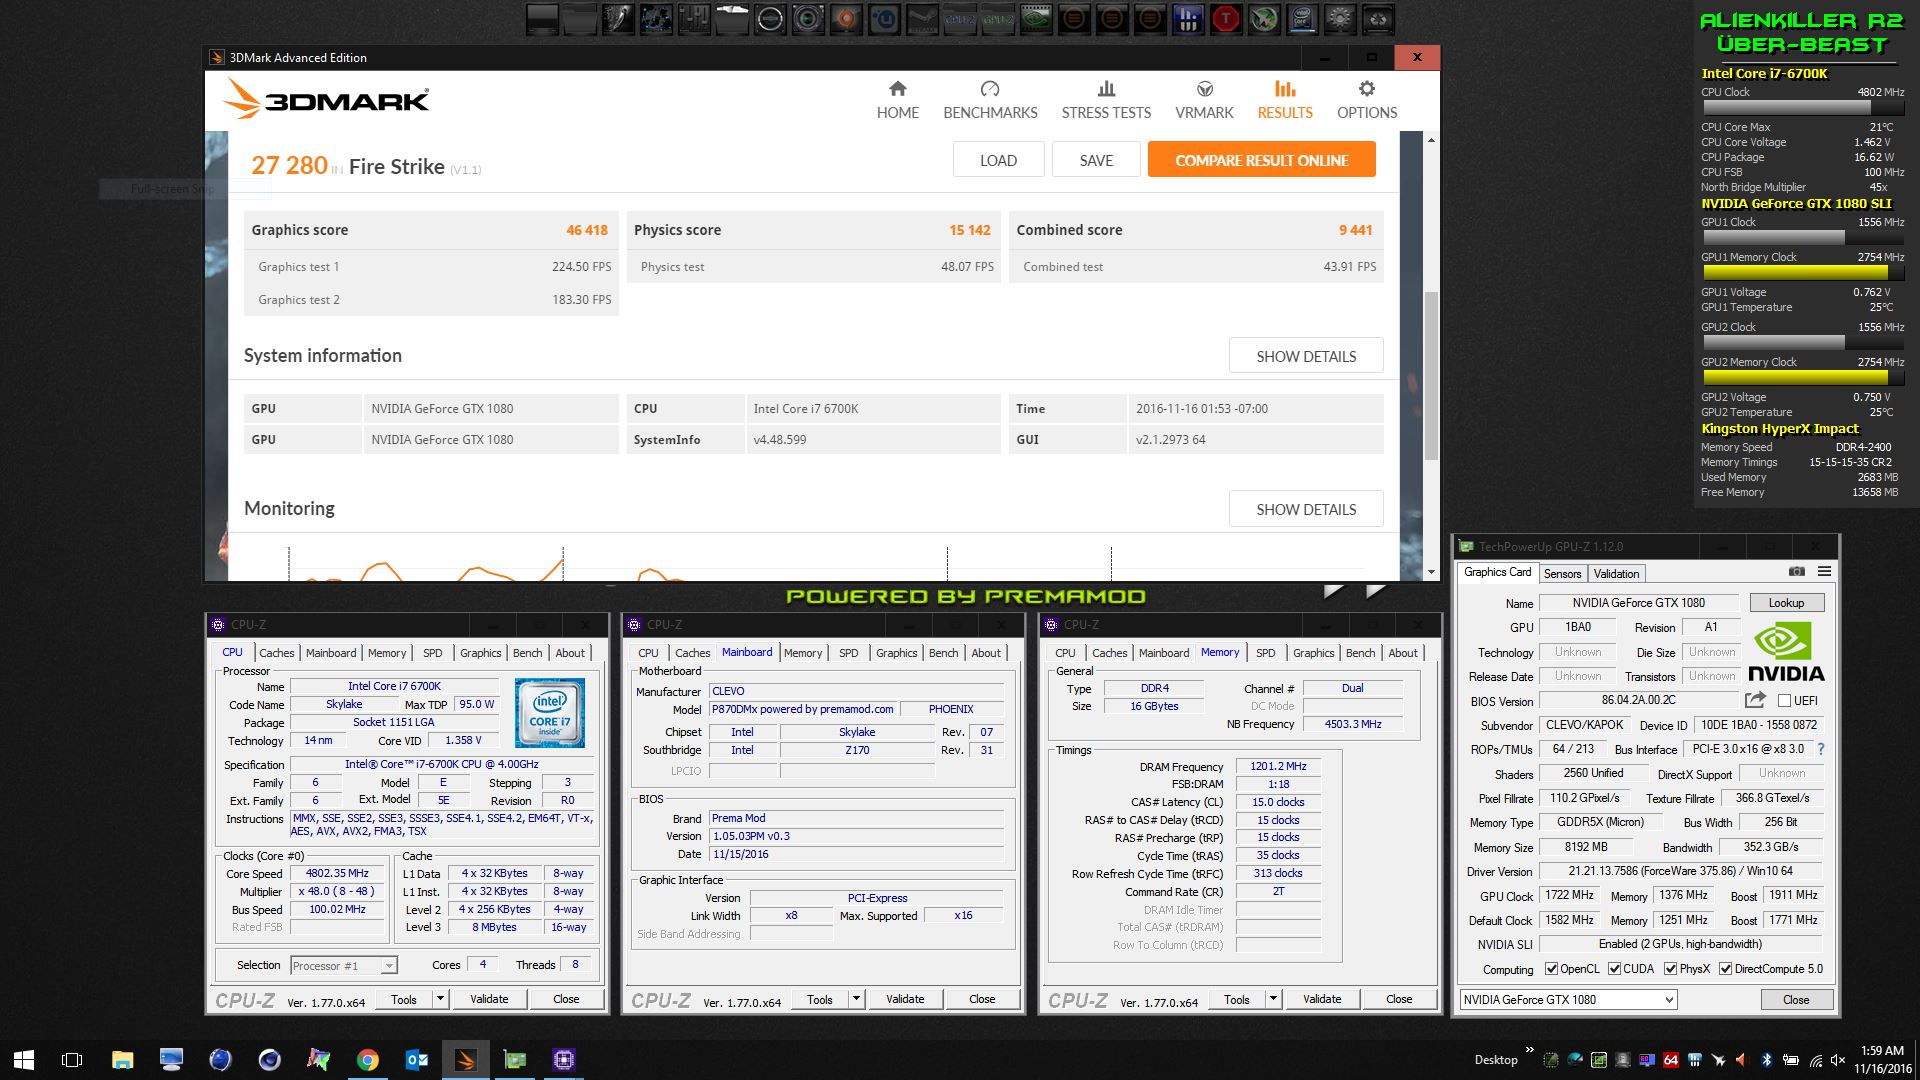Expand Tools arrow in Memory CPU-Z window
This screenshot has width=1920, height=1080.
(x=1273, y=999)
